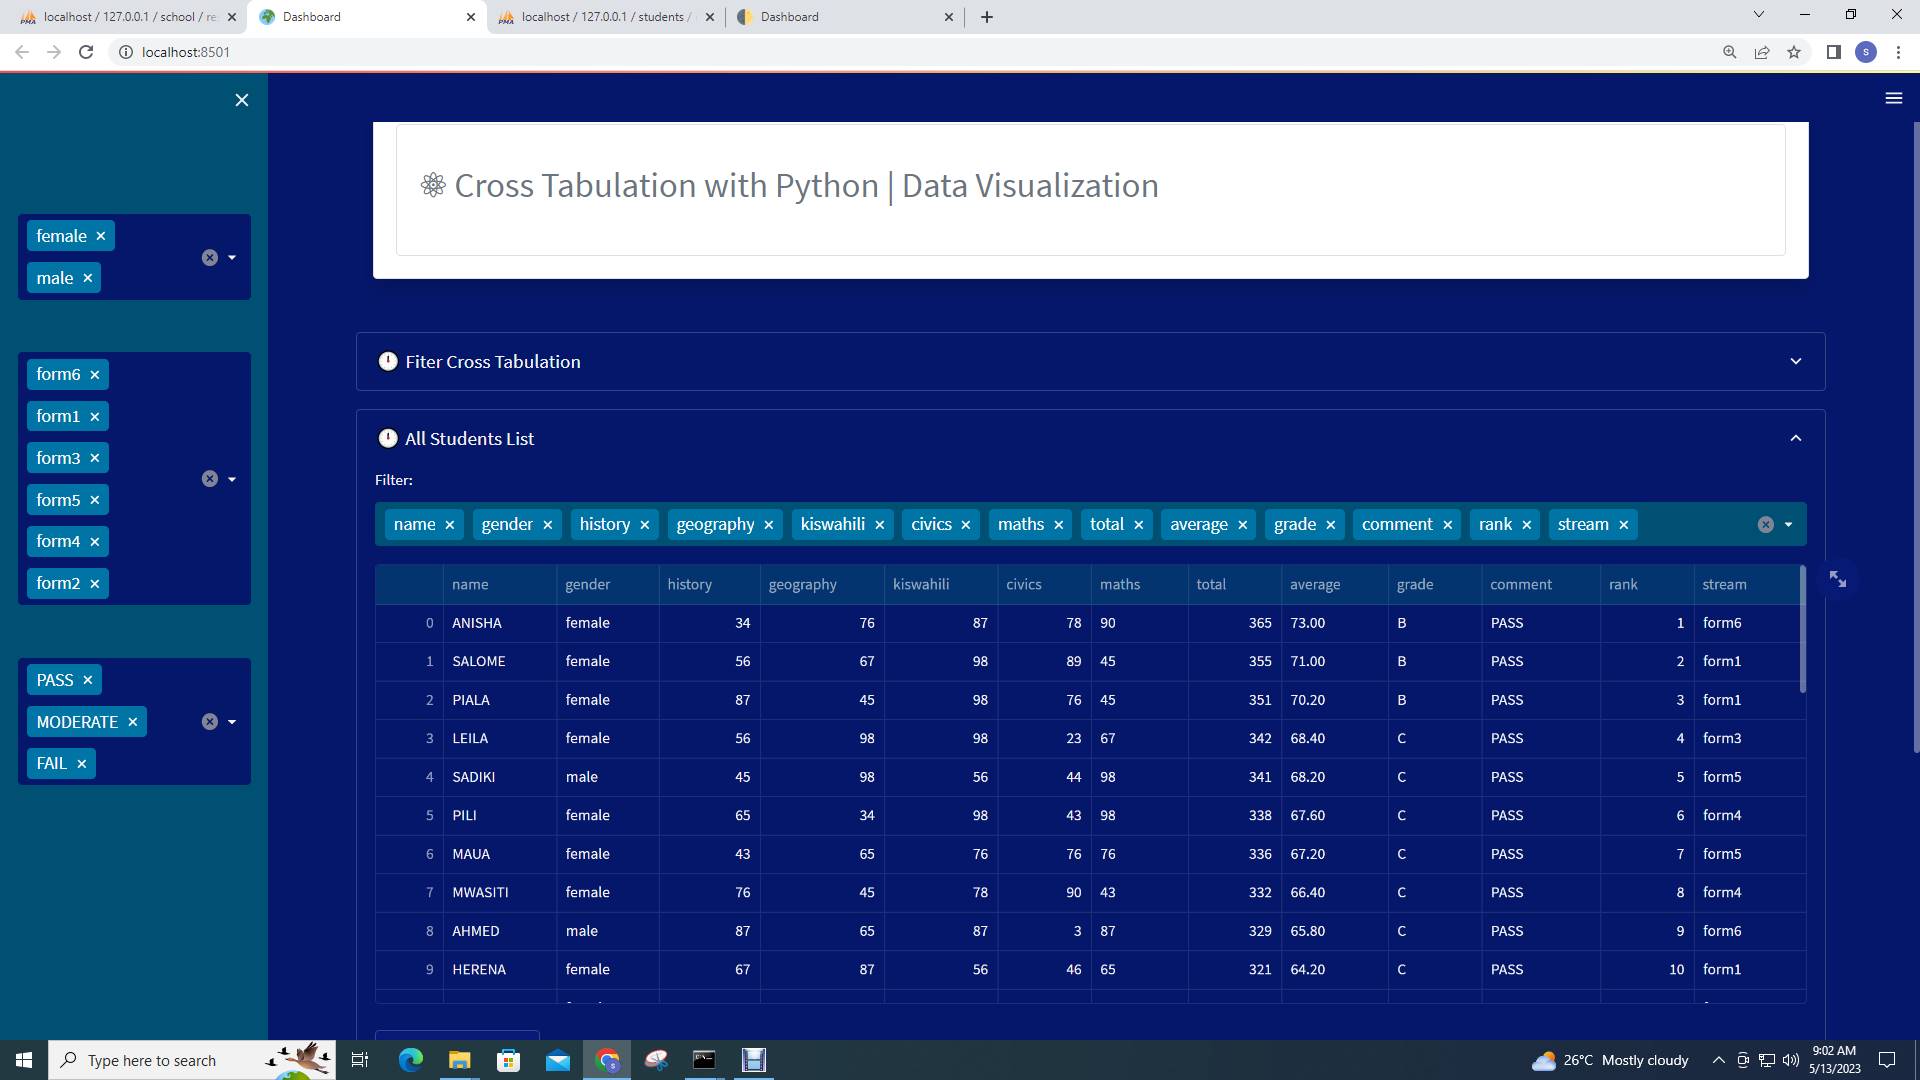
Task: Remove the 'female' tag from the gender filter
Action: 101,236
